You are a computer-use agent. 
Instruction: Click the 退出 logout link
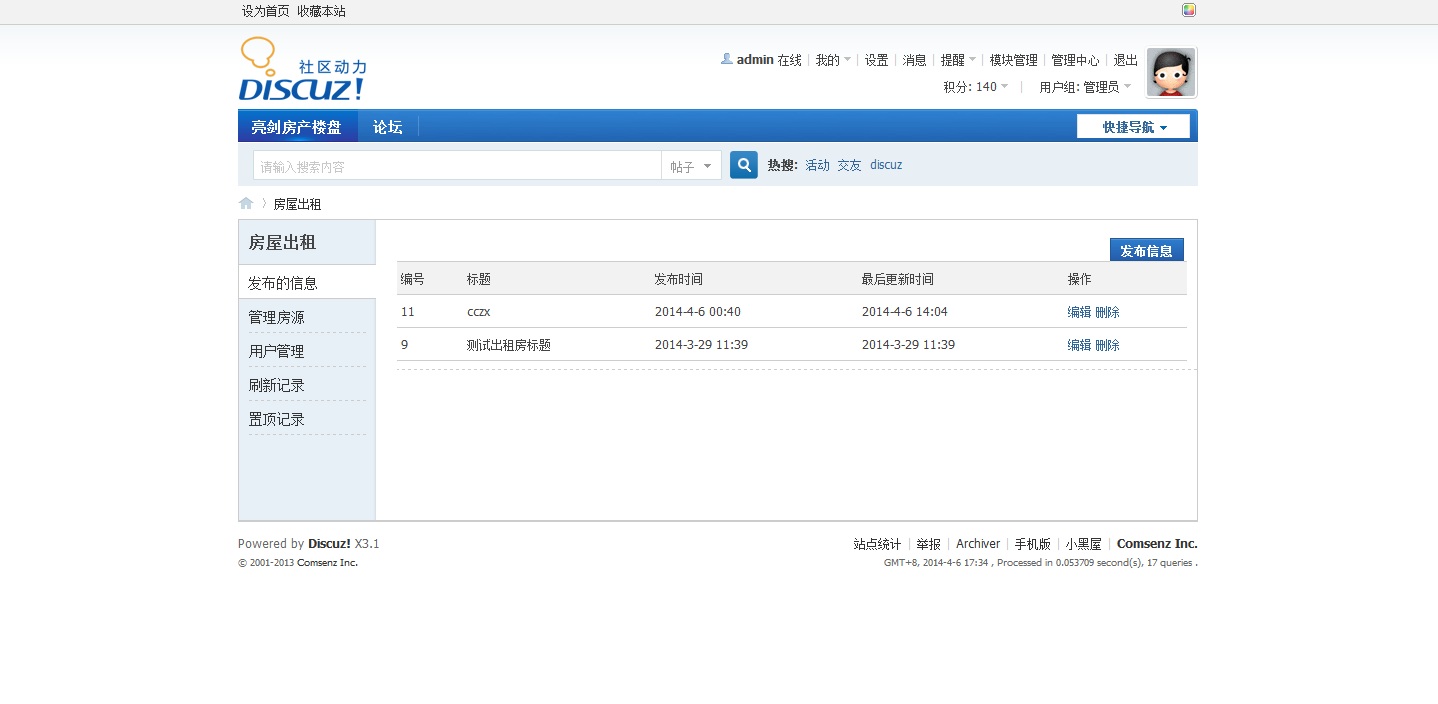coord(1125,60)
